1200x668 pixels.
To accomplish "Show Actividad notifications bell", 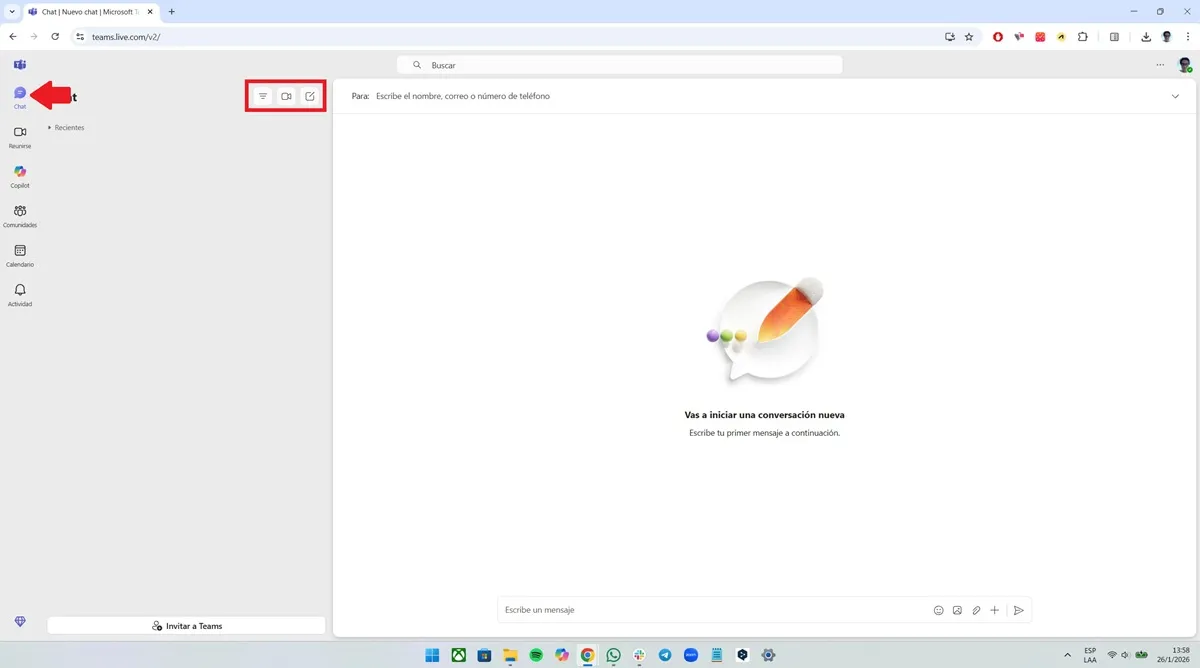I will (20, 295).
